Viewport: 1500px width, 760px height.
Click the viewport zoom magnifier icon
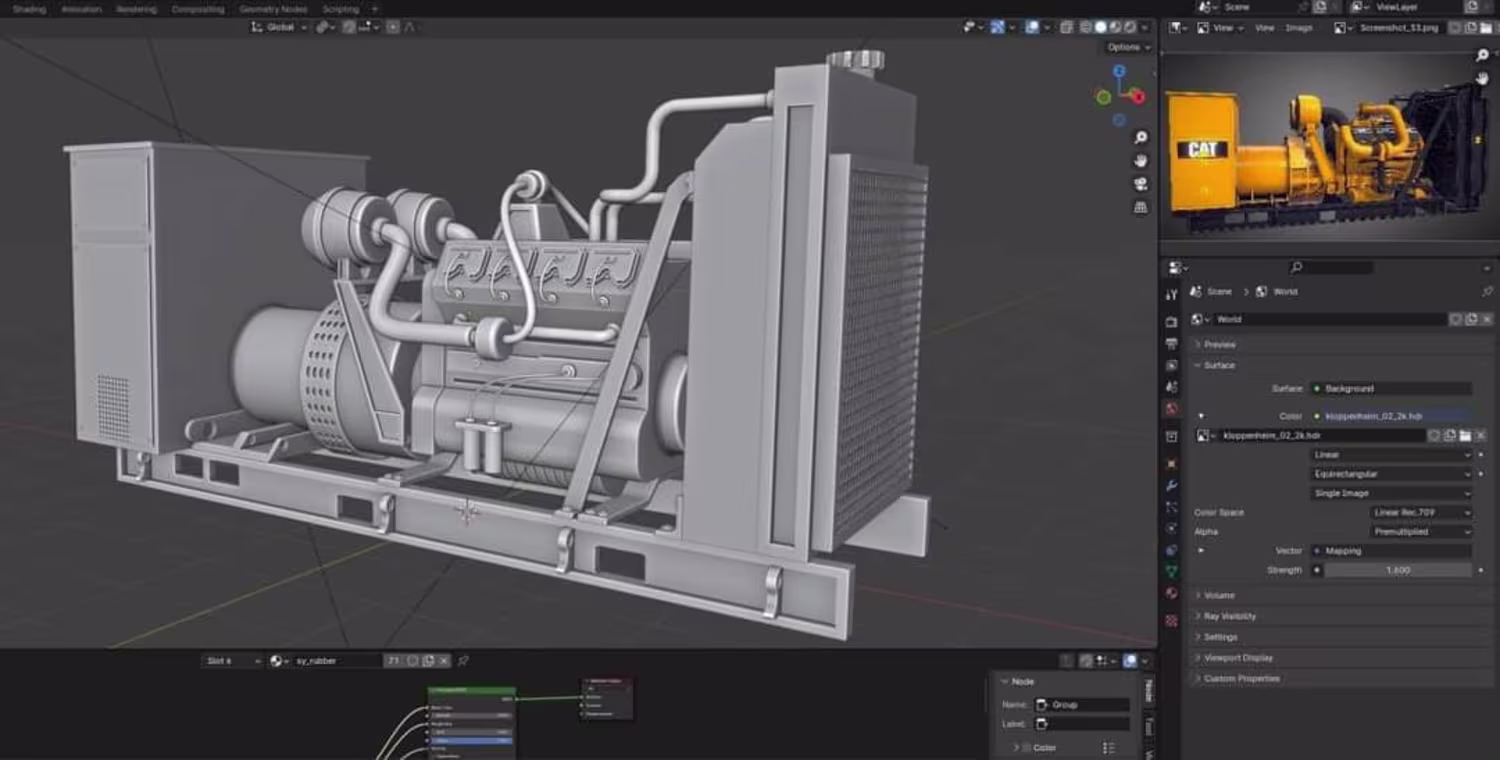(1140, 137)
